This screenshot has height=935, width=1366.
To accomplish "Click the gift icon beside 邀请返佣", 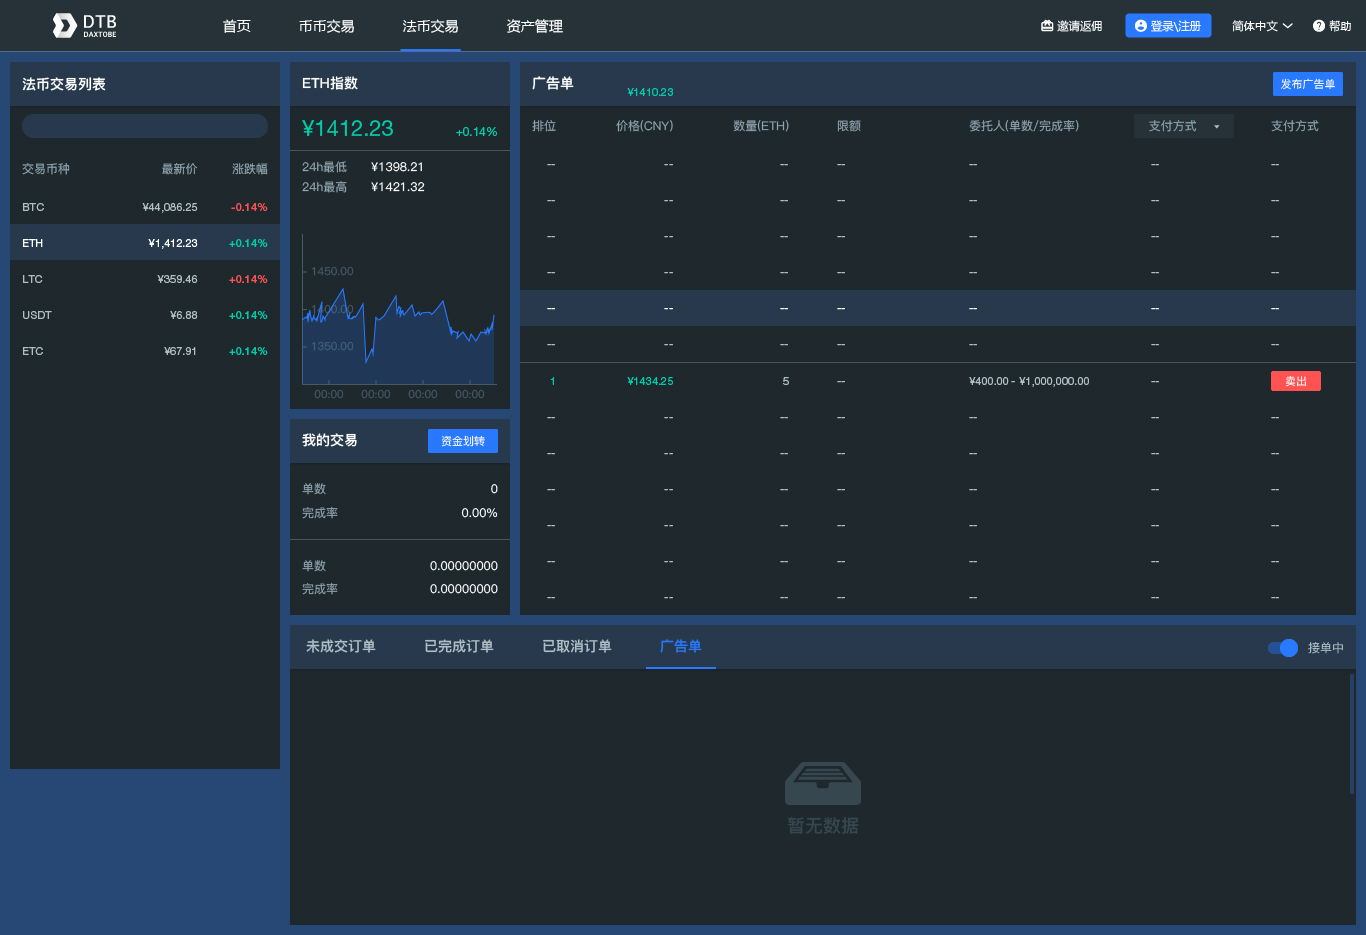I will (1047, 26).
